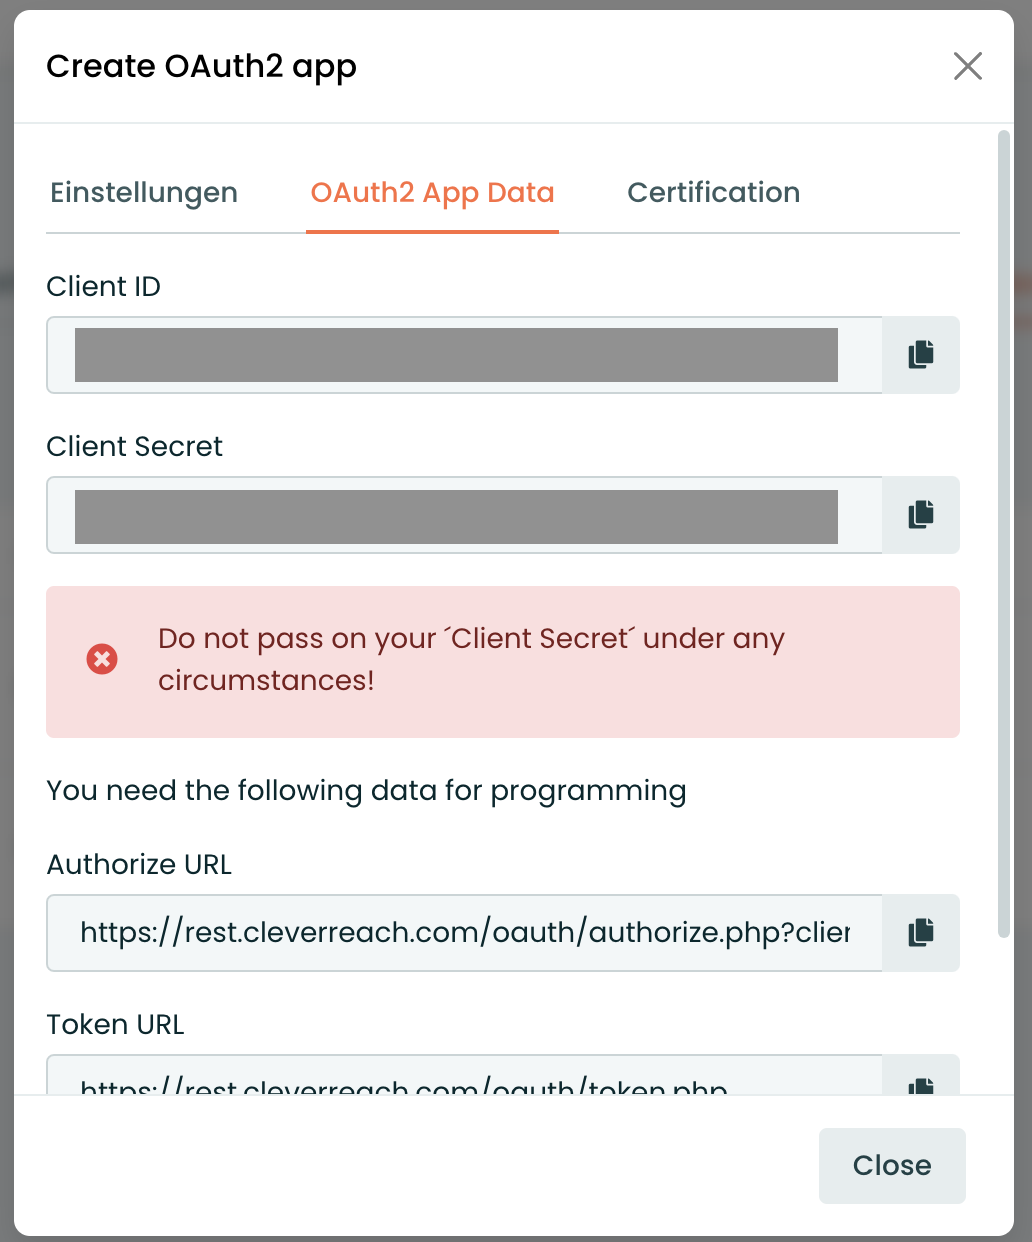Click the Create OAuth2 app title
The width and height of the screenshot is (1032, 1242).
201,66
